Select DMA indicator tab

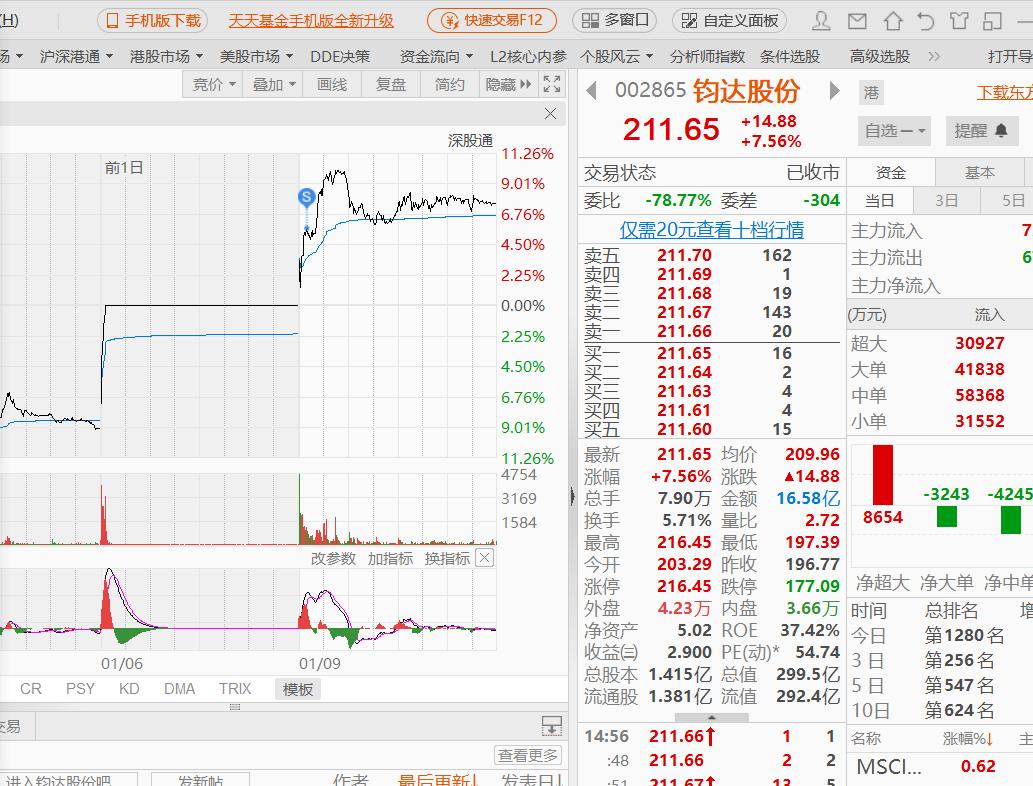click(179, 688)
